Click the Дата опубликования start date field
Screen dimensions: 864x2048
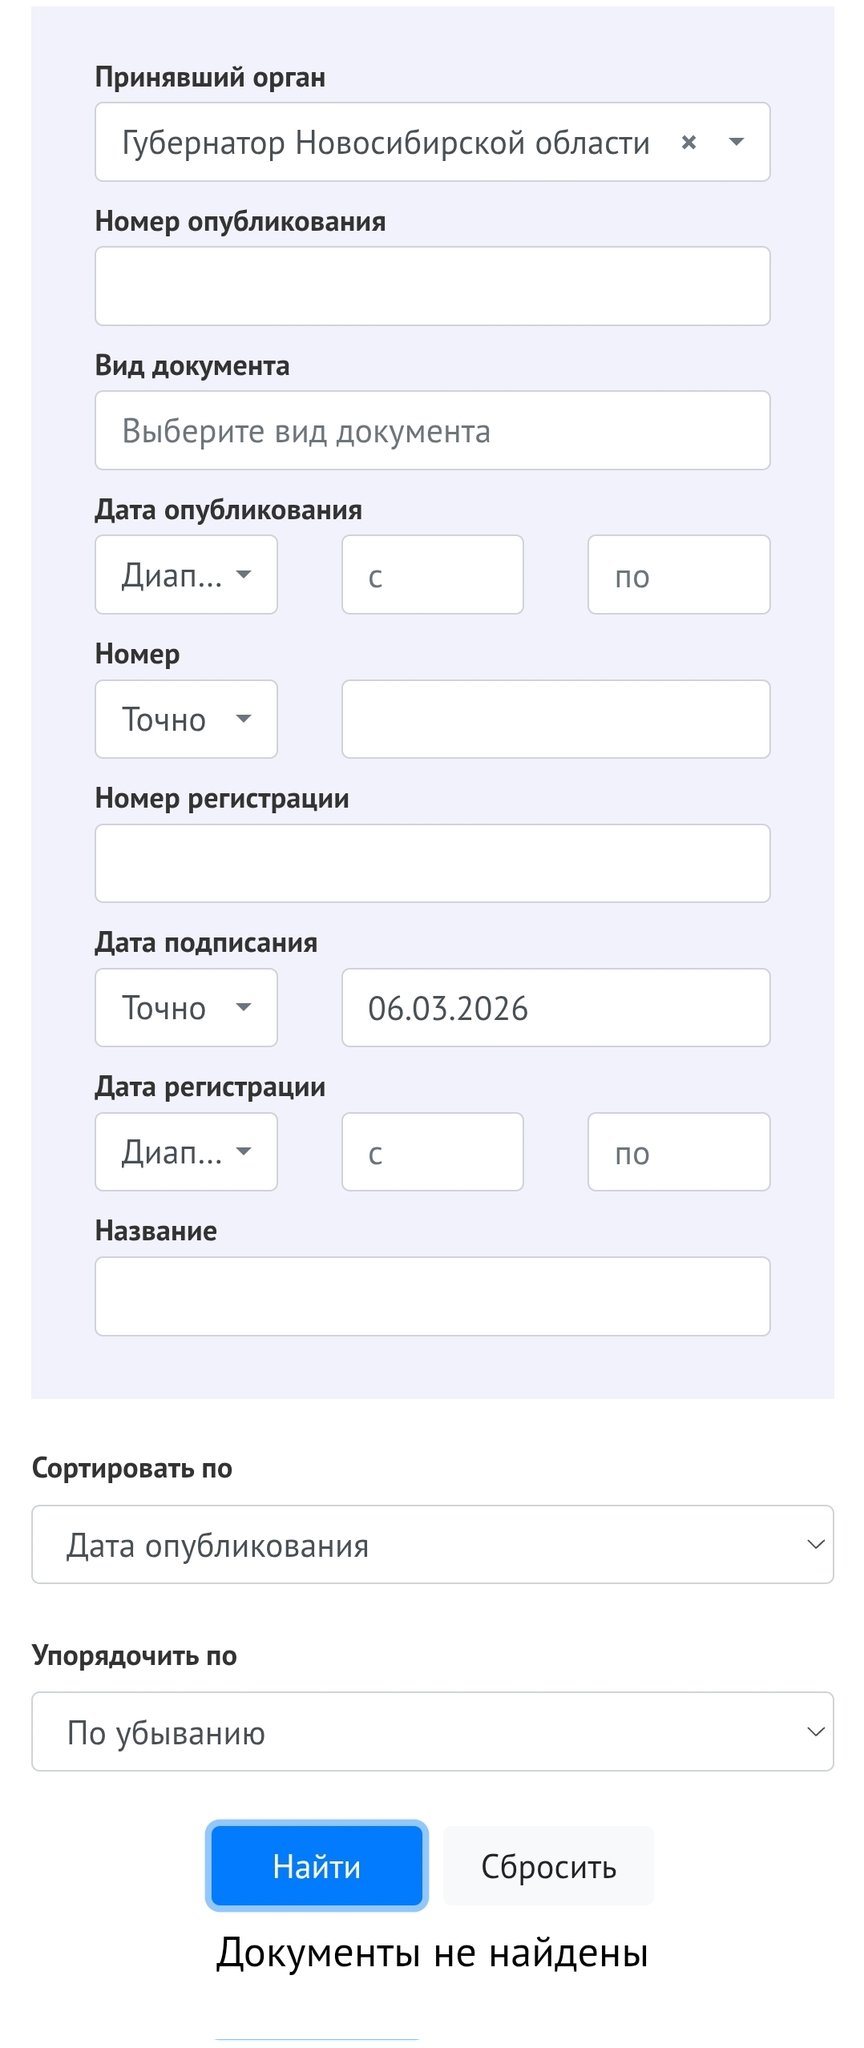pos(432,575)
